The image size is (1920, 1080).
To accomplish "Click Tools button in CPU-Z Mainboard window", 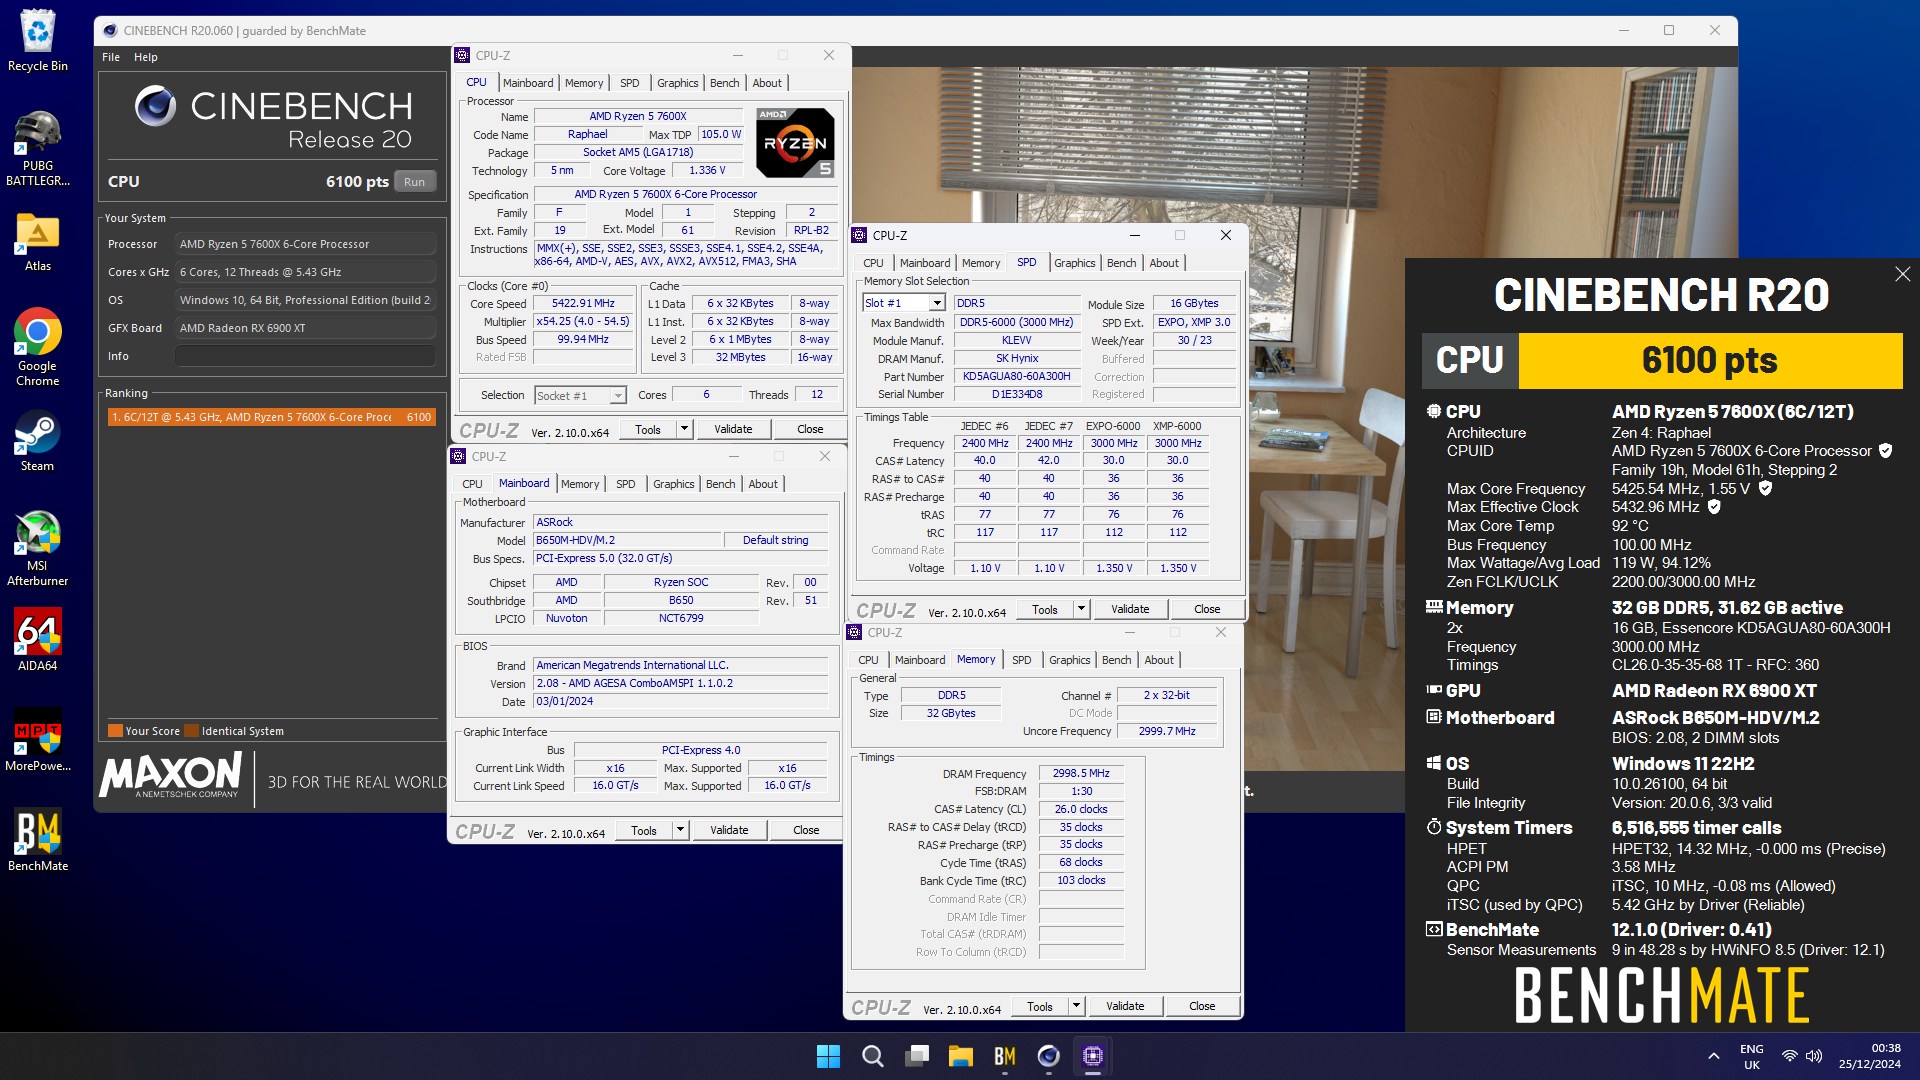I will (x=644, y=830).
